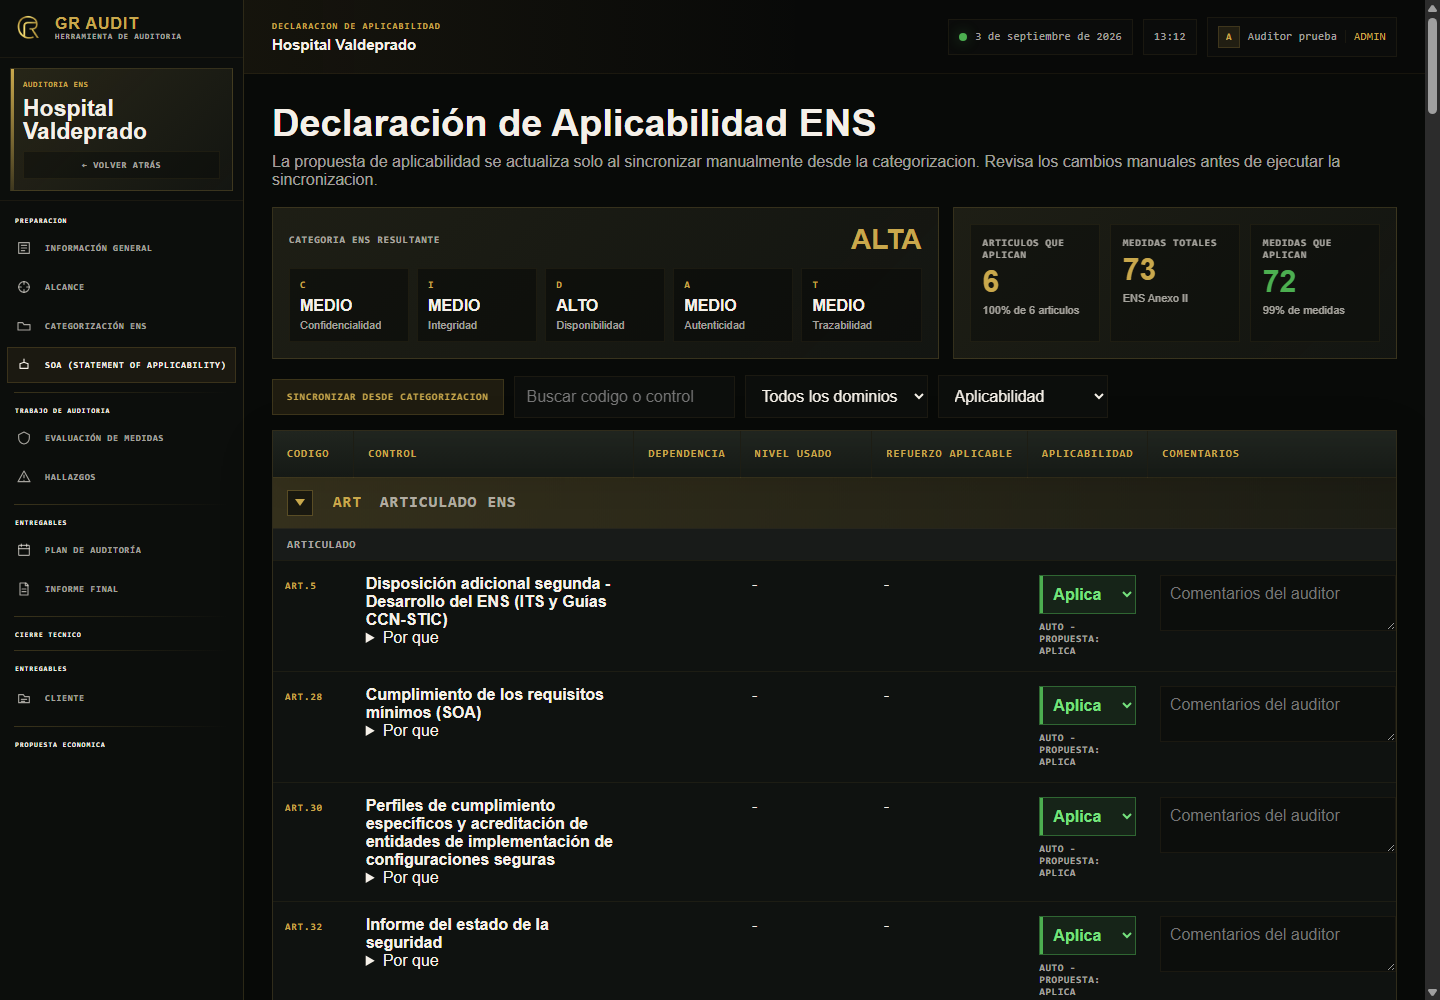Click the green status dot beside date
This screenshot has height=1000, width=1440.
point(963,37)
